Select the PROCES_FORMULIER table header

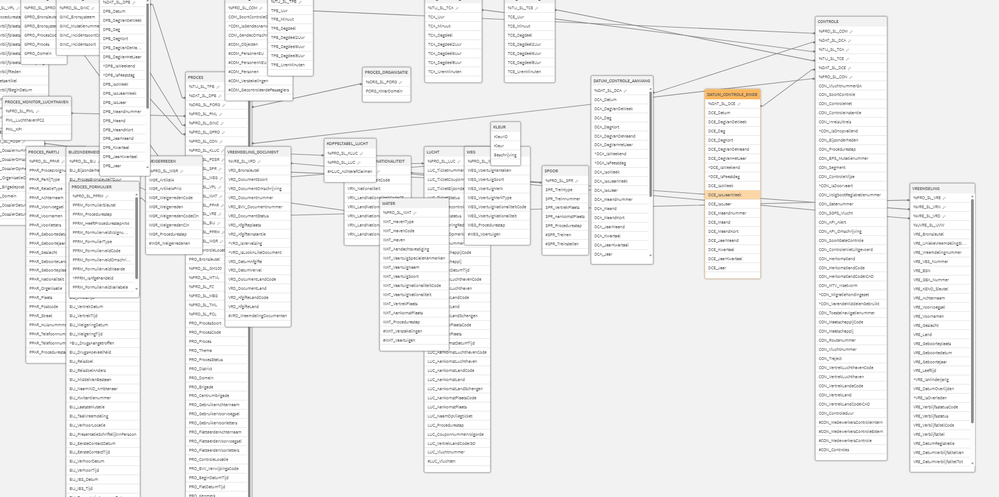click(104, 187)
